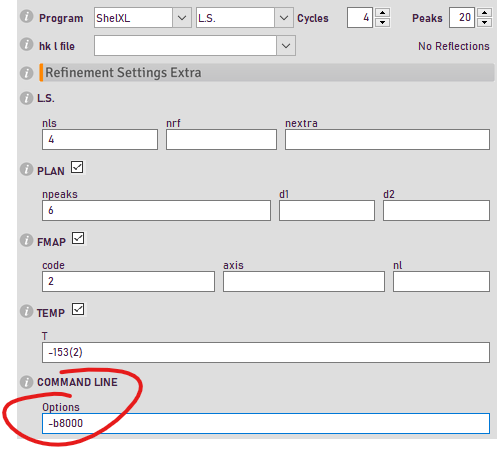502x450 pixels.
Task: Click the FMAP axis input field
Action: pos(304,282)
